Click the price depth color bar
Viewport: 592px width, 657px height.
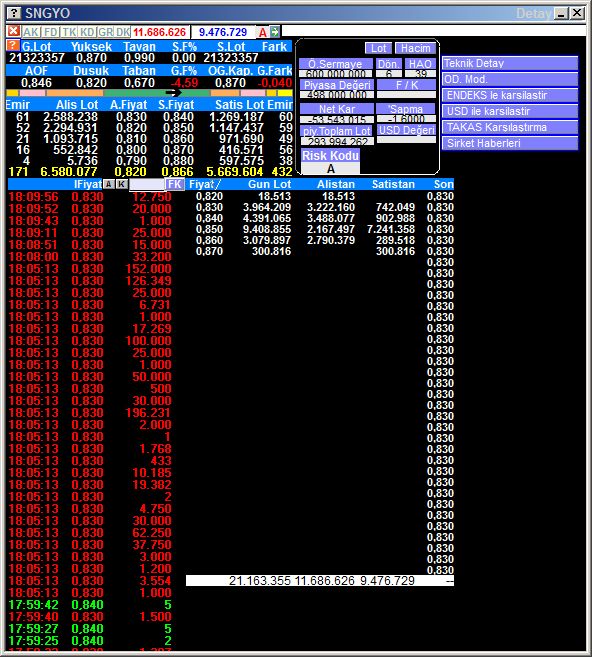pos(149,93)
